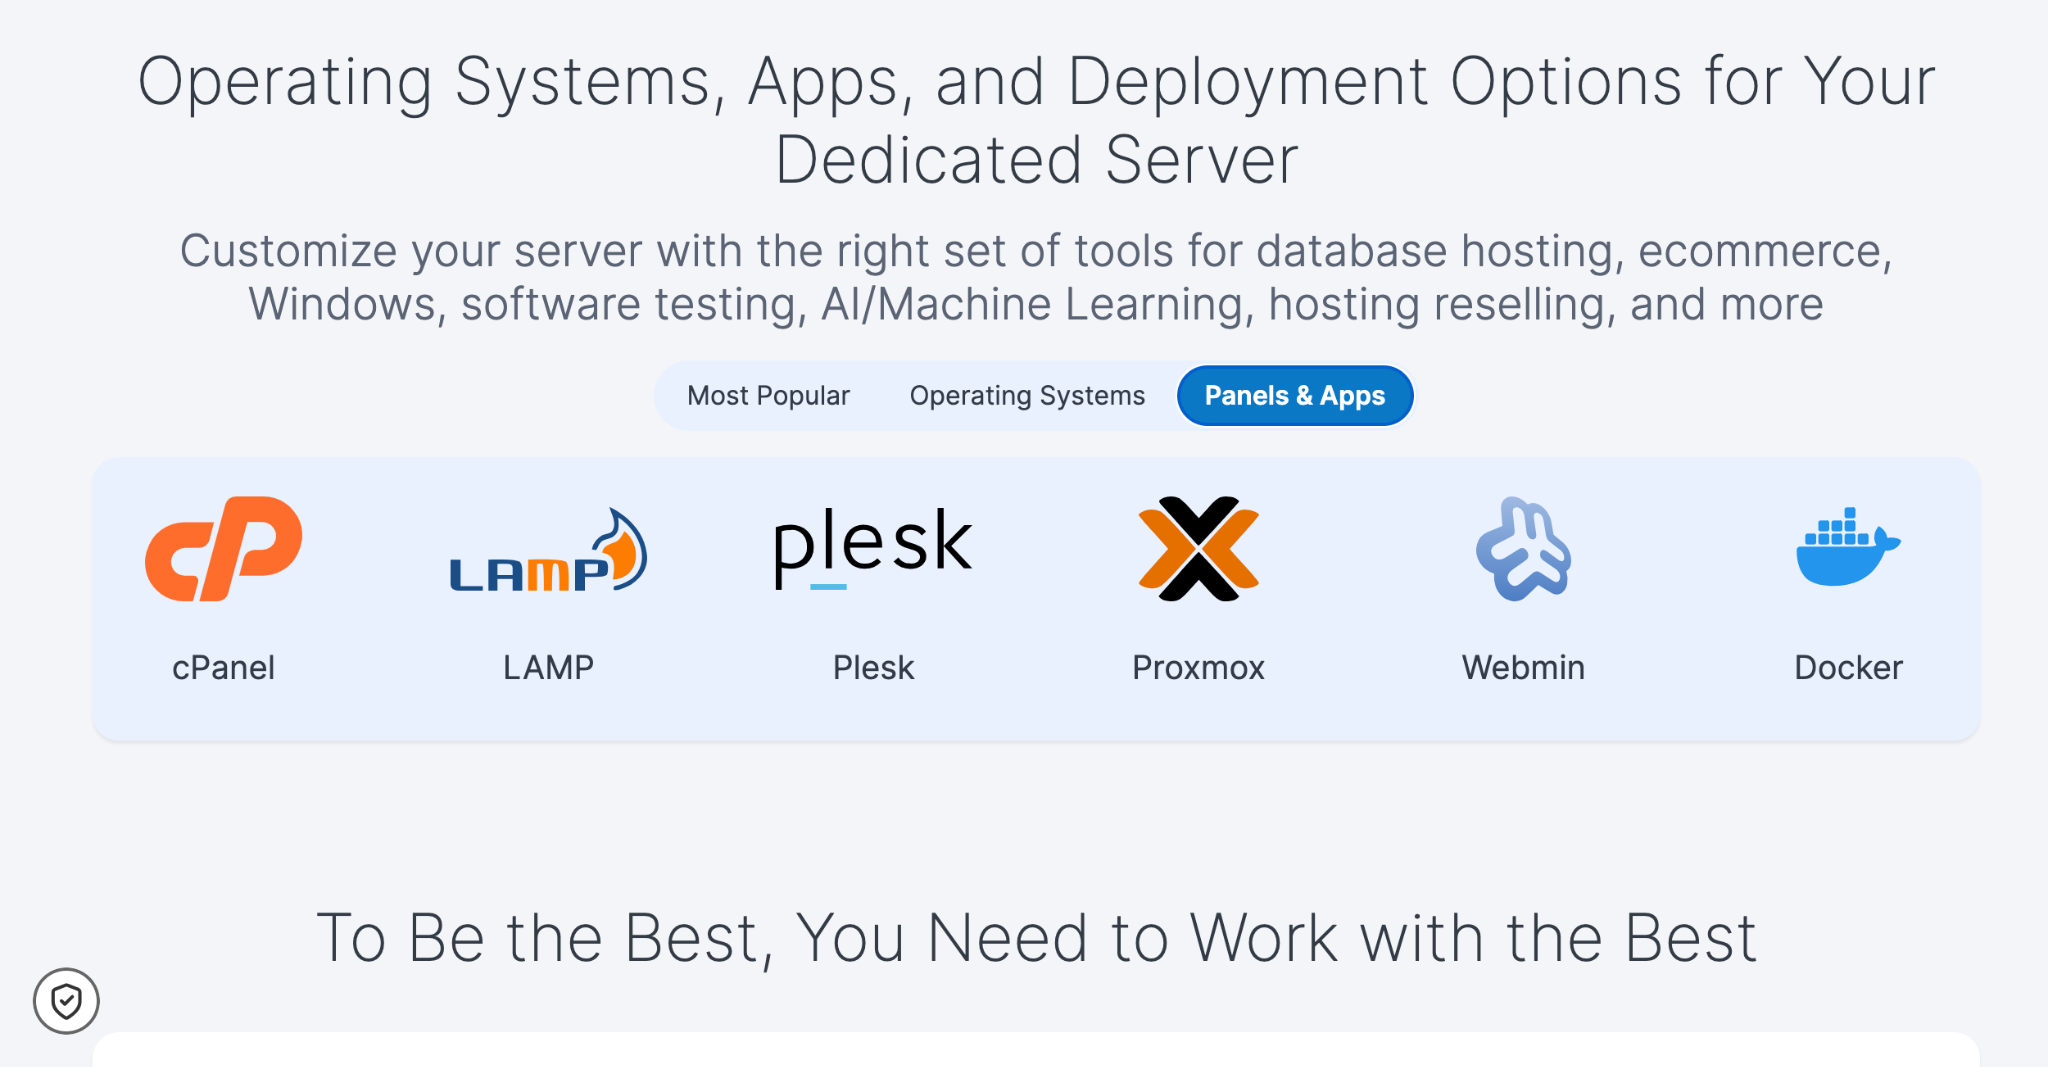Click the Webmin text label

click(1523, 667)
